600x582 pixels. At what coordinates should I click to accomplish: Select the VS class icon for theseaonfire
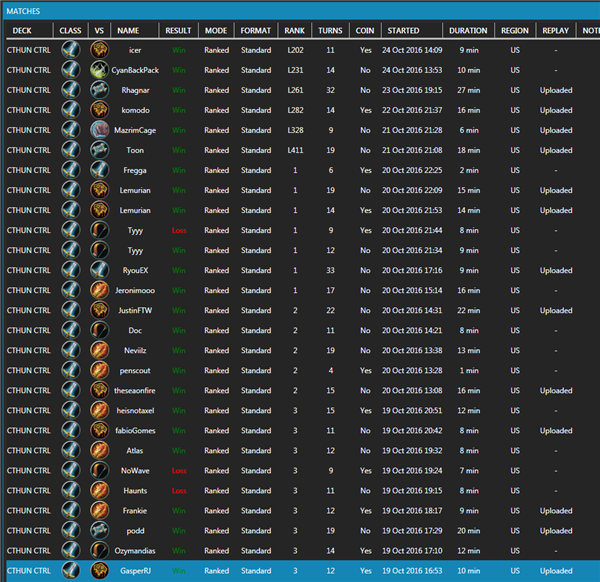(99, 390)
